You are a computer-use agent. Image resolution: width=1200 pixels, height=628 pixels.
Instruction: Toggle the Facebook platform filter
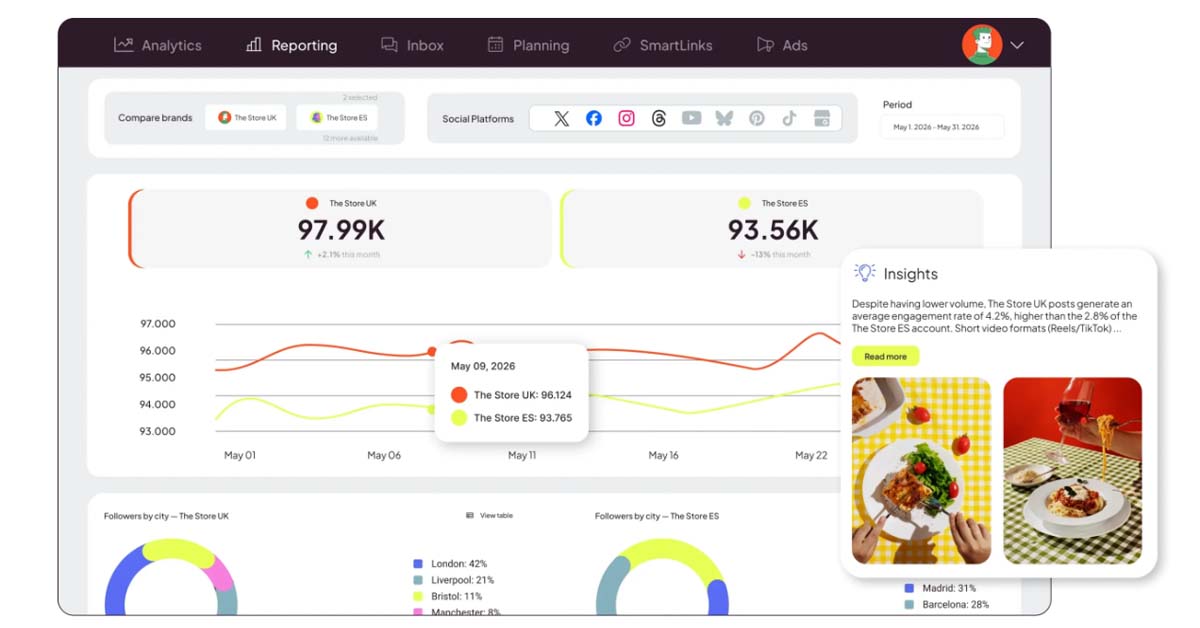point(594,118)
